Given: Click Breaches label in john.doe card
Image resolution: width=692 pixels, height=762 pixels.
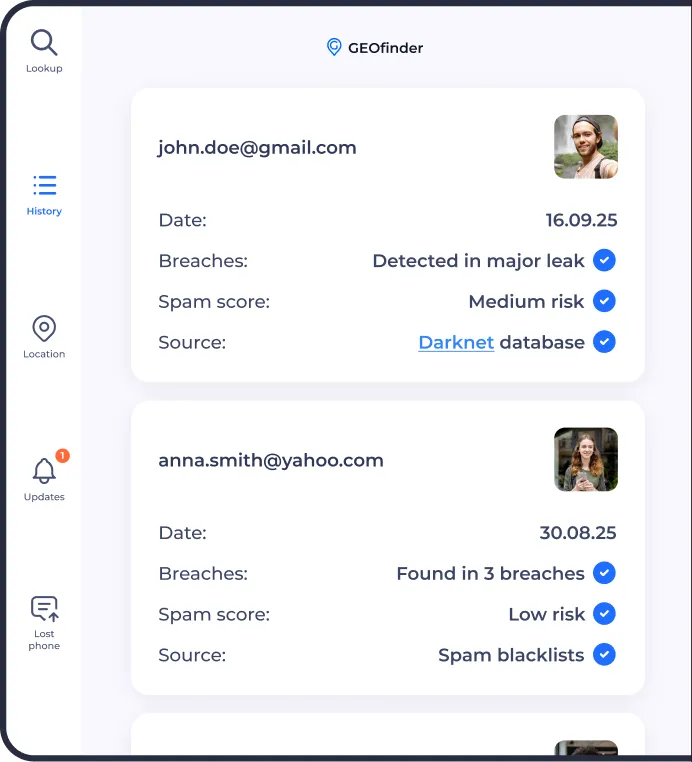Looking at the screenshot, I should point(203,261).
